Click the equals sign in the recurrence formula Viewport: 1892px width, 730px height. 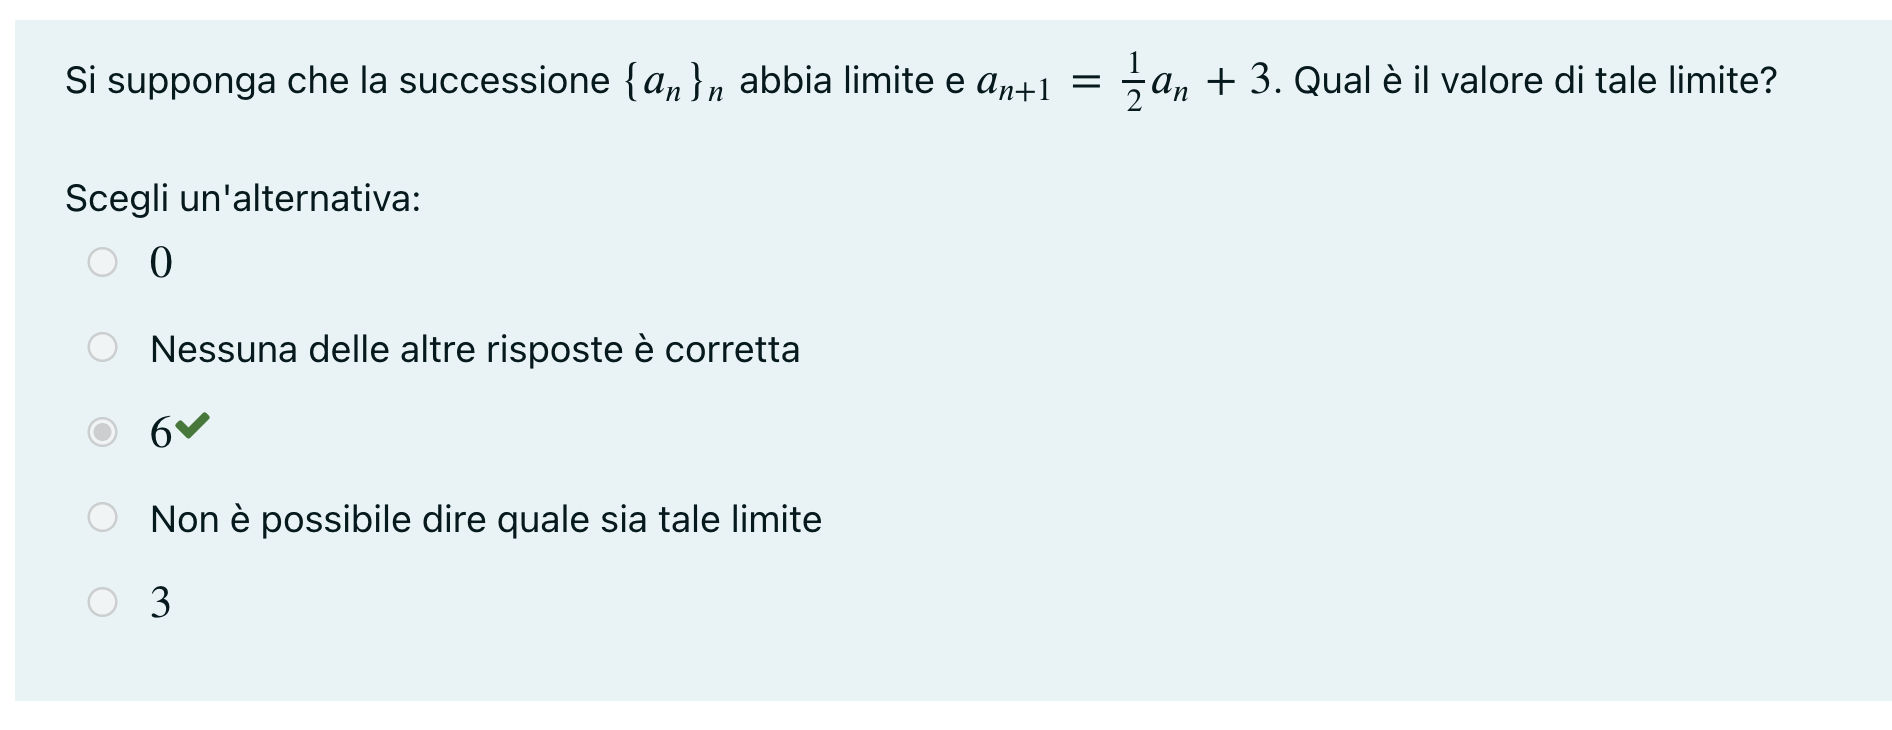(x=1085, y=82)
